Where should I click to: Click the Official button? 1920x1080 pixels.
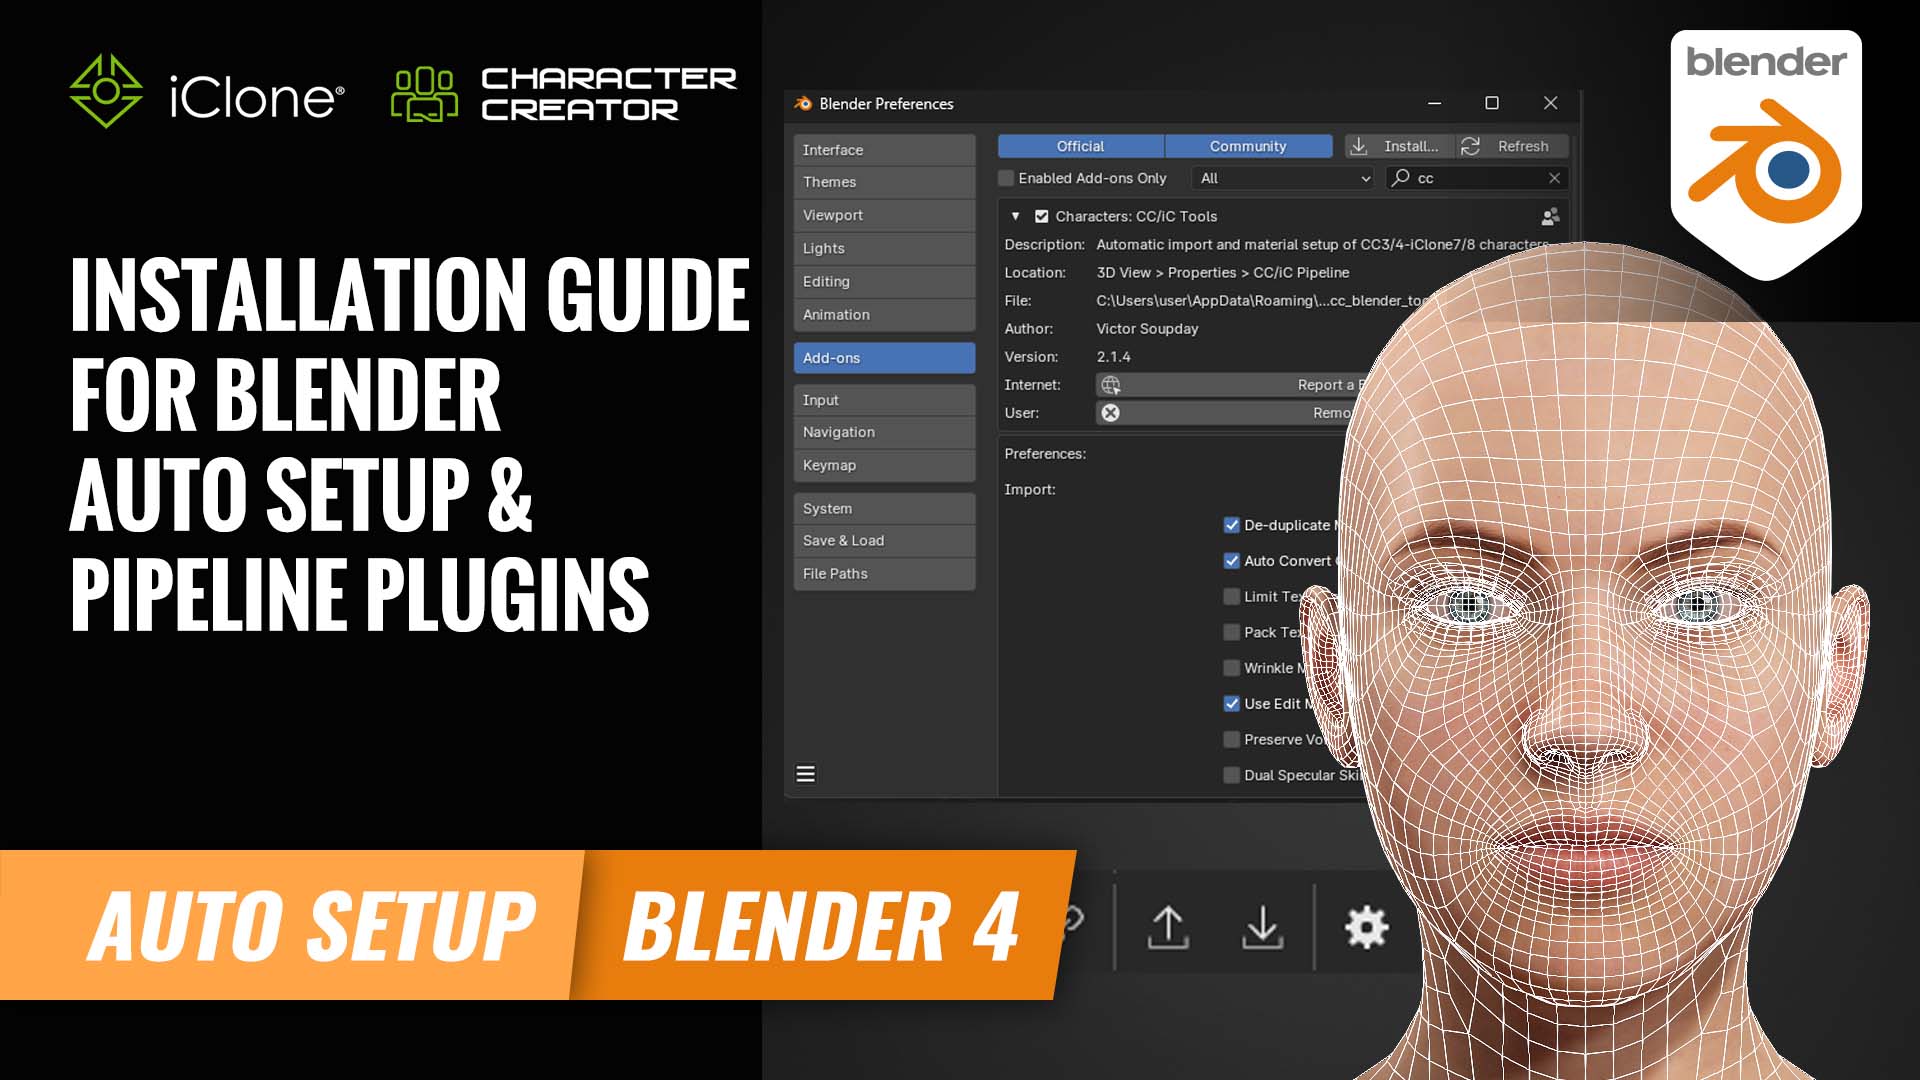tap(1080, 145)
